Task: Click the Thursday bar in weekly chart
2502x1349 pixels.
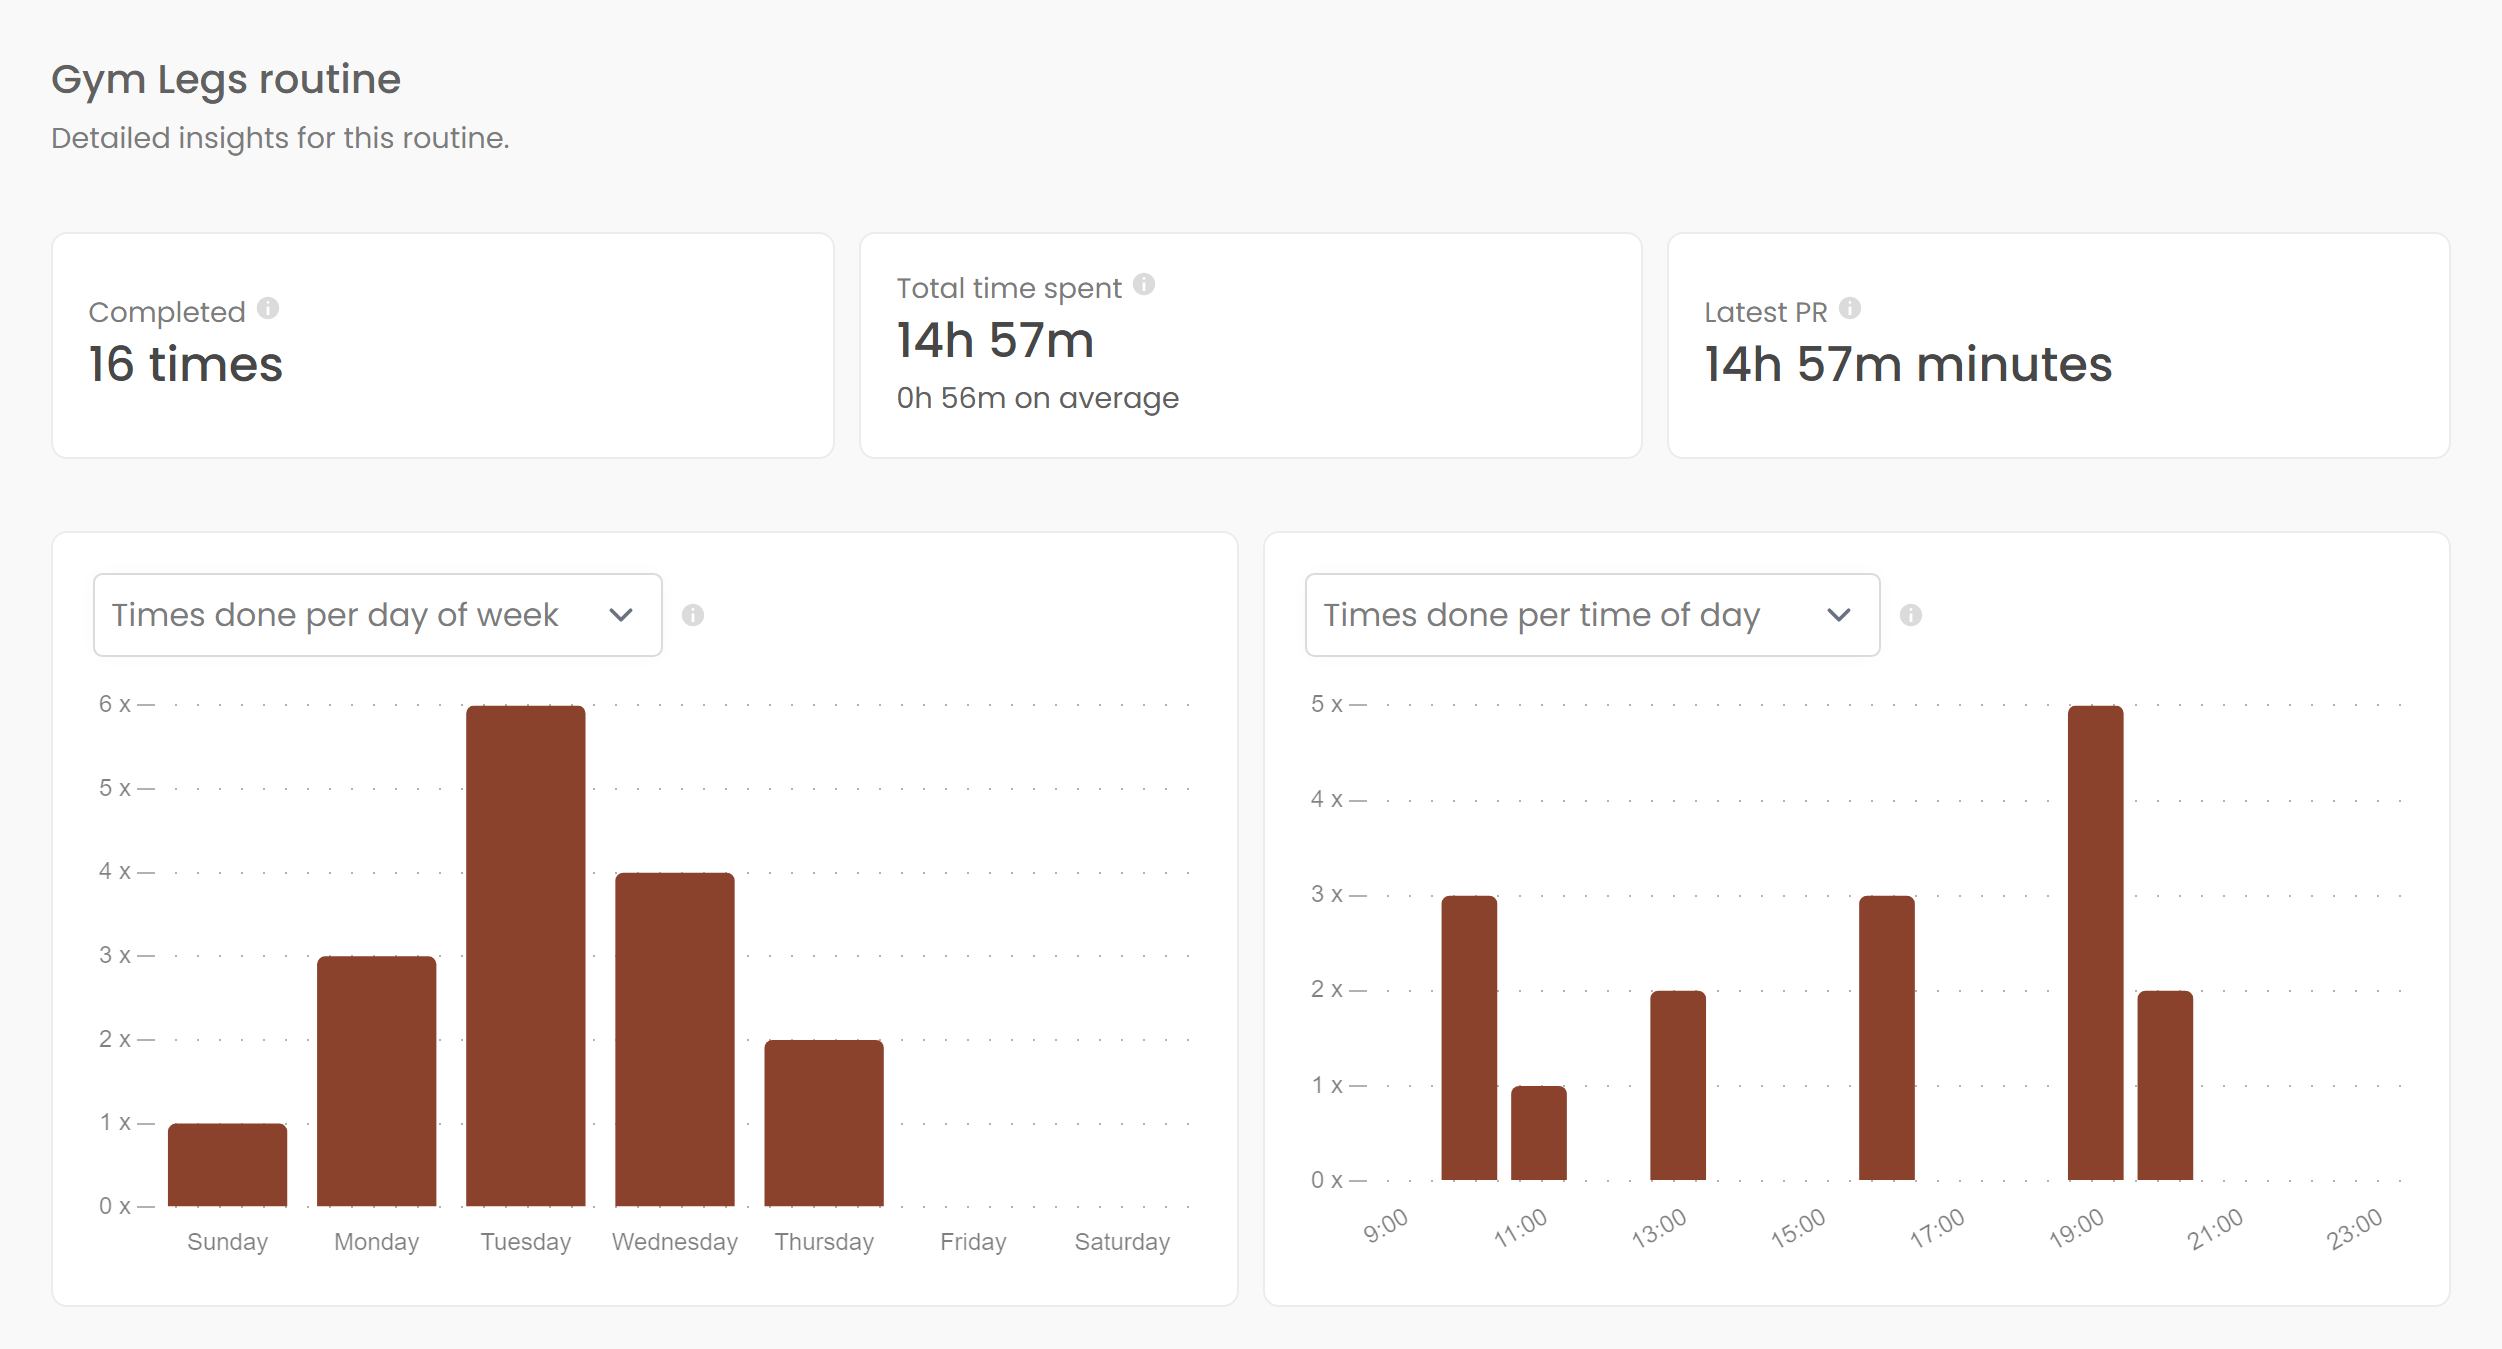Action: tap(823, 1122)
